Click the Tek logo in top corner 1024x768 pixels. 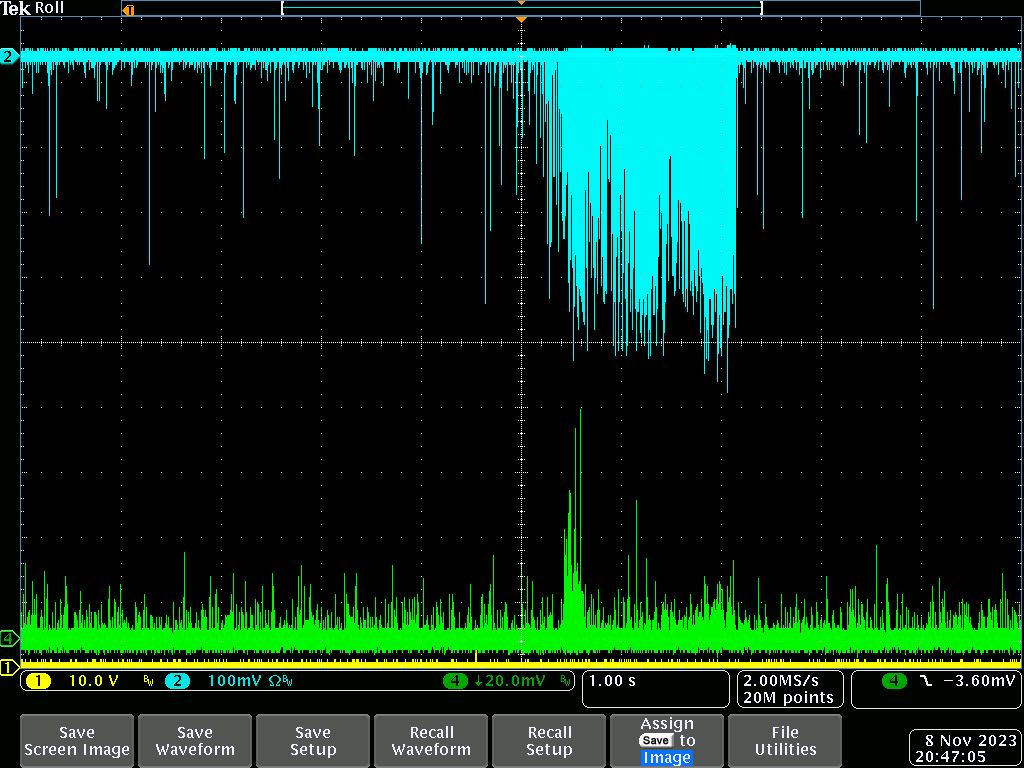click(x=16, y=8)
